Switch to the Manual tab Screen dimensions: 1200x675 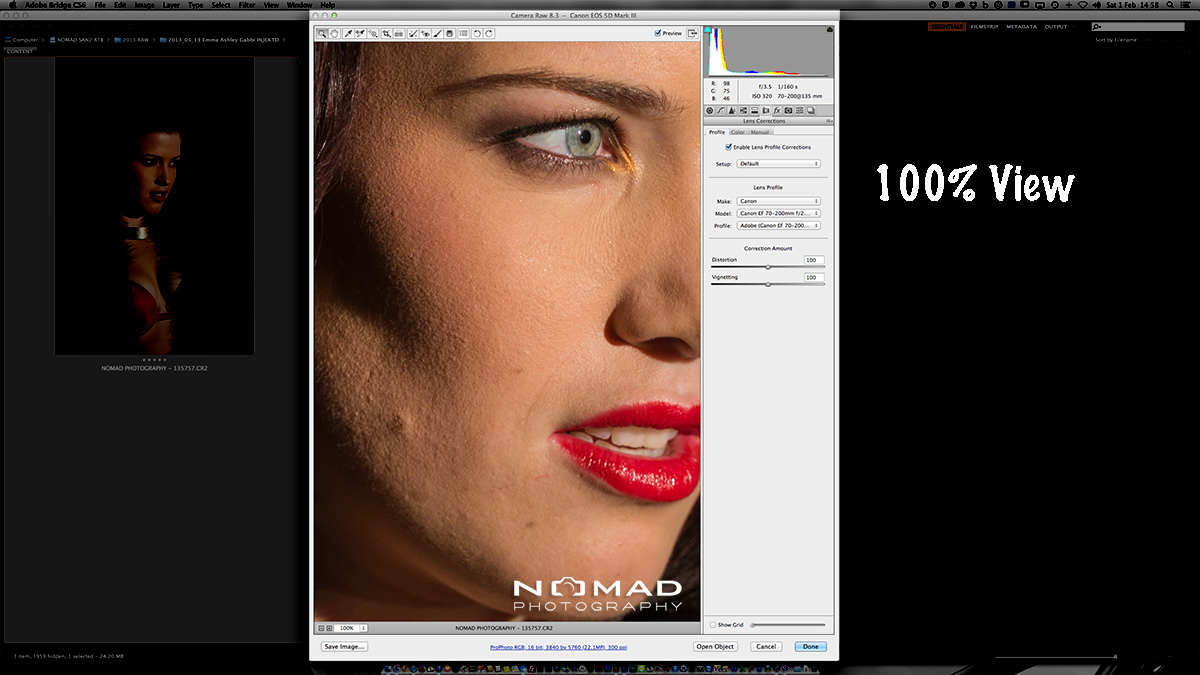[x=760, y=132]
